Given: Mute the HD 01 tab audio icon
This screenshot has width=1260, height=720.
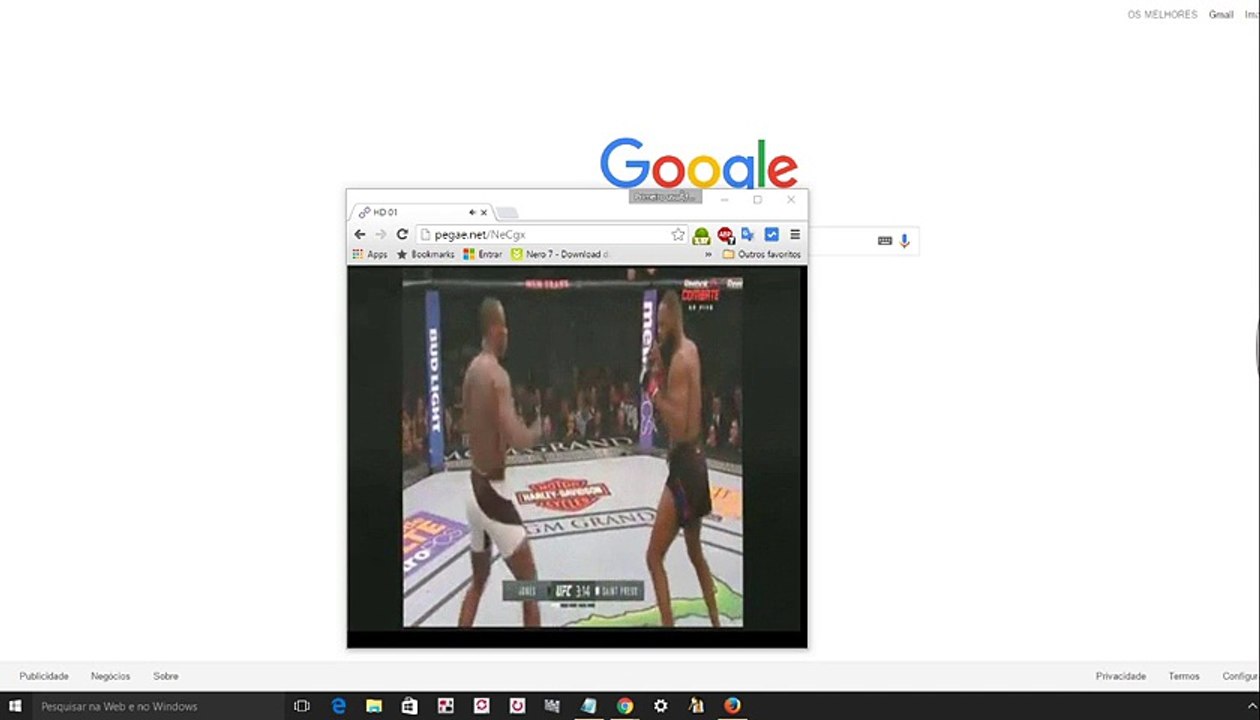Looking at the screenshot, I should (472, 212).
